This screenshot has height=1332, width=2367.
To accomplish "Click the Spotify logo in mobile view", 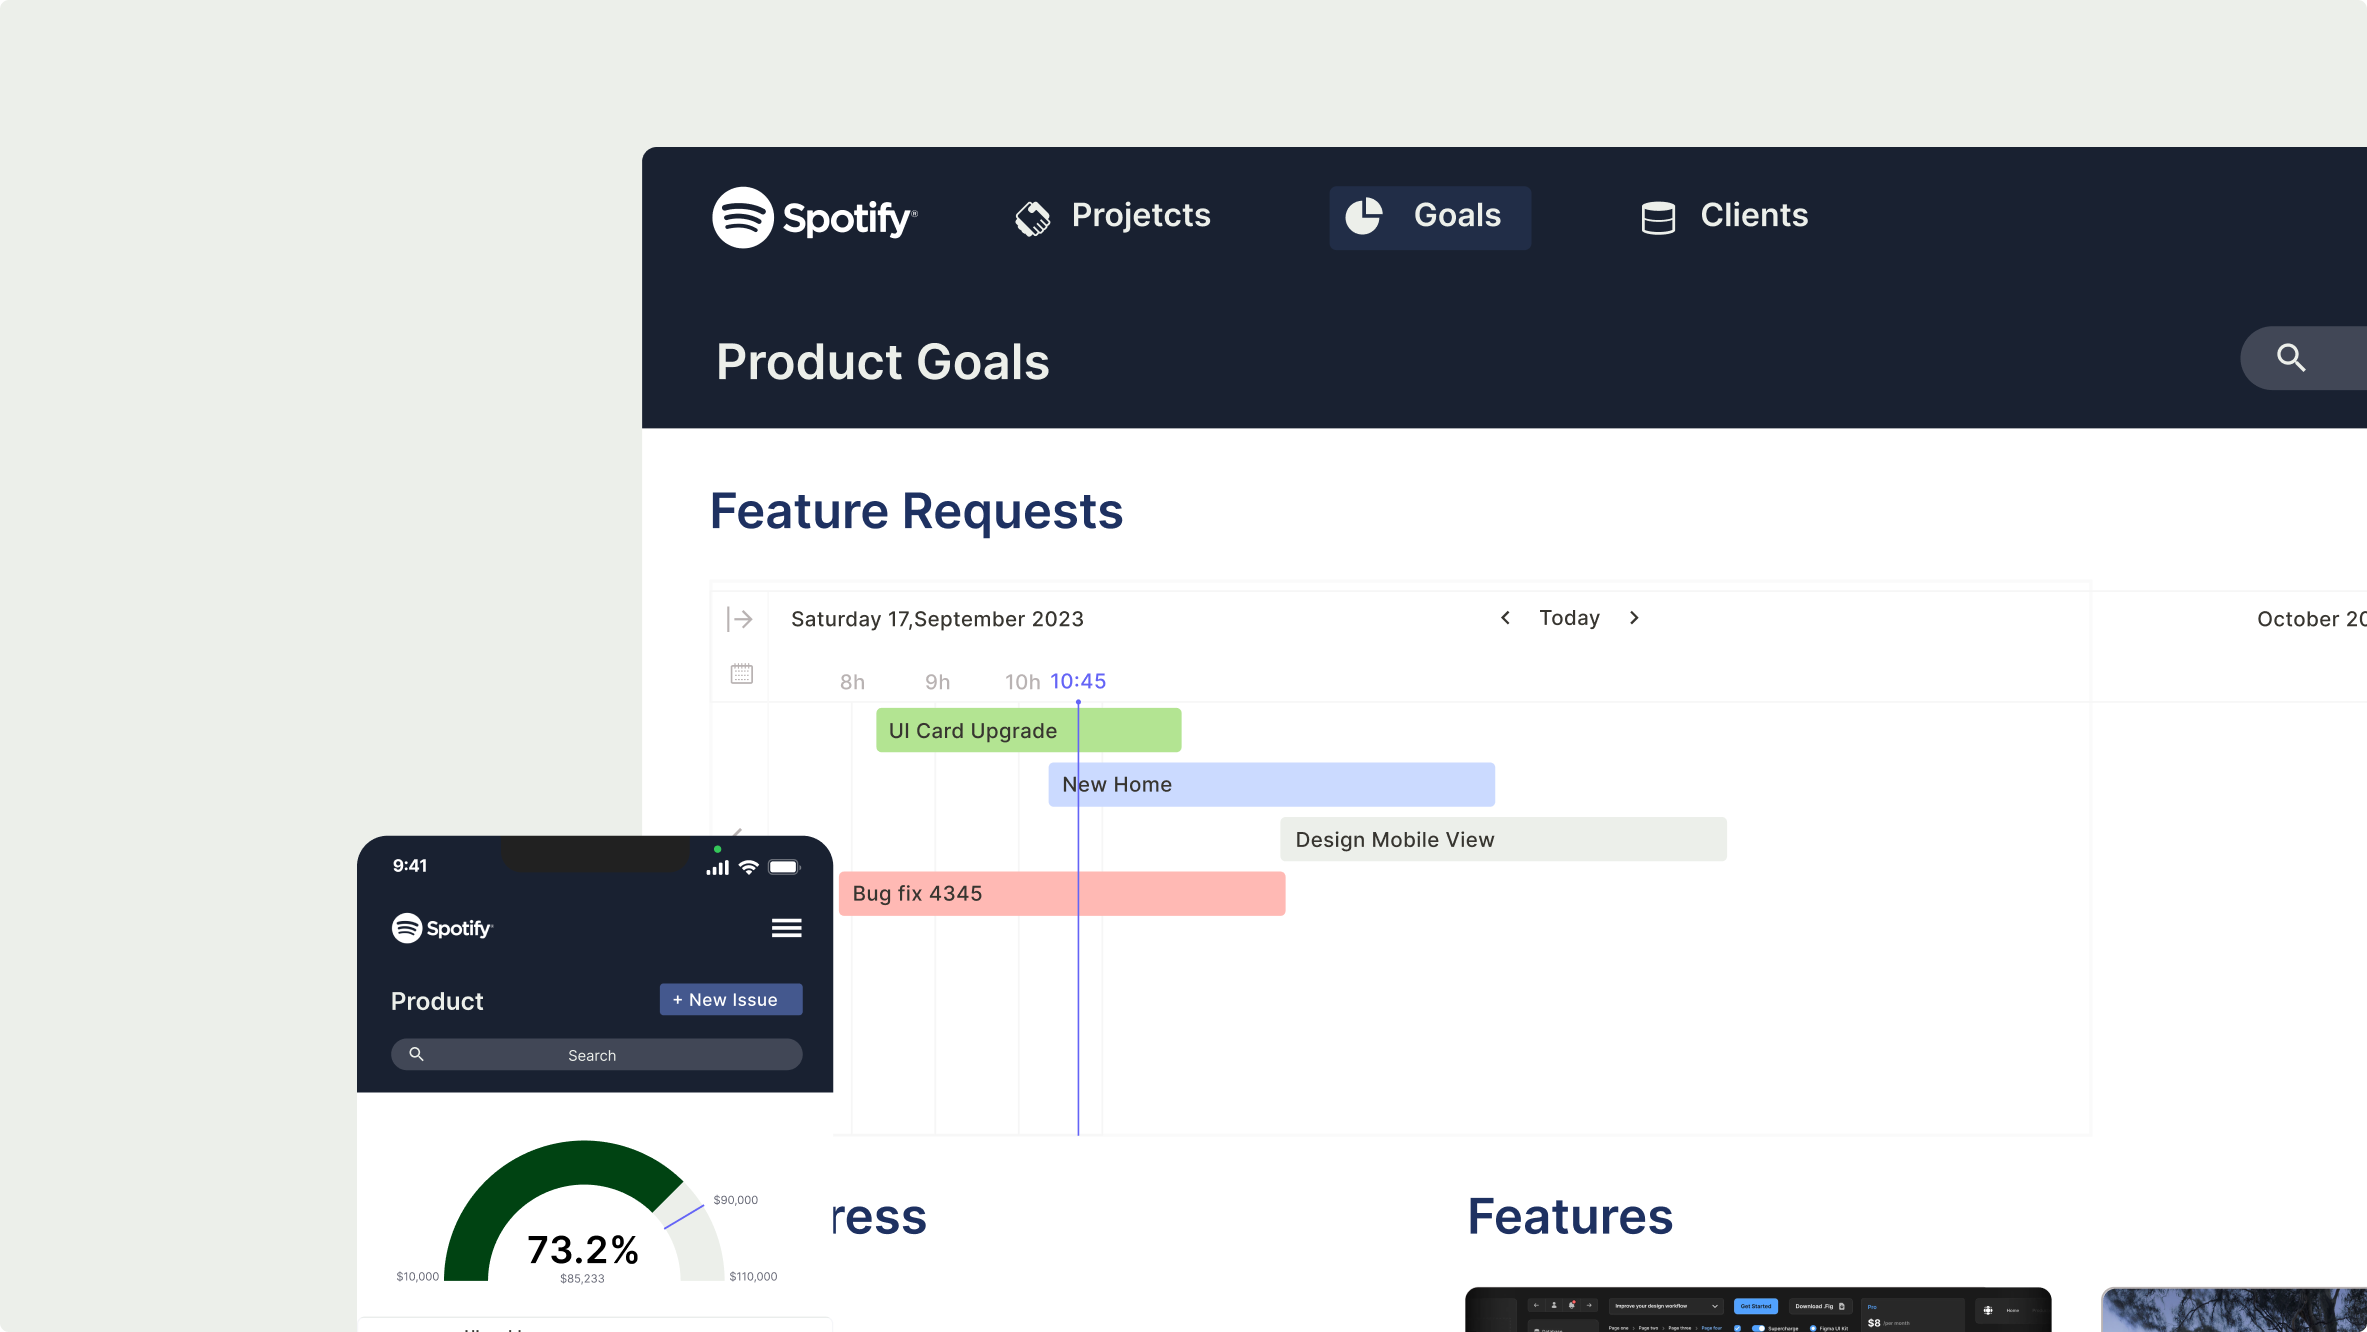I will pyautogui.click(x=442, y=928).
